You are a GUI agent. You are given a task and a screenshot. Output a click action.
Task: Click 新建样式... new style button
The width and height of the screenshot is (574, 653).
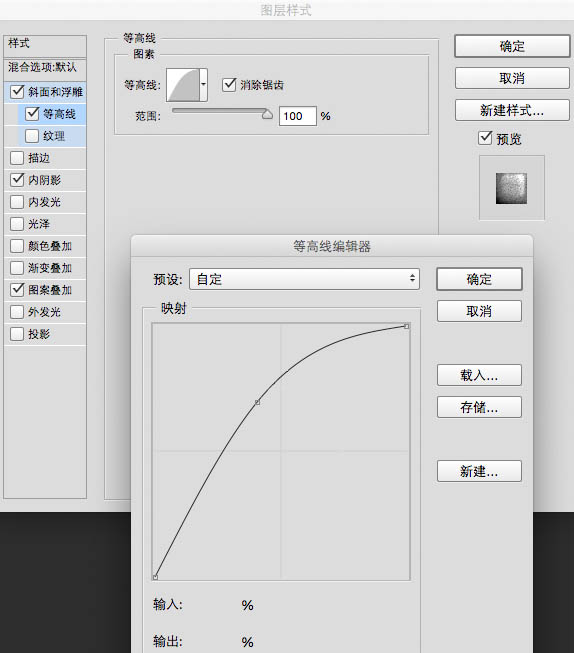[512, 110]
